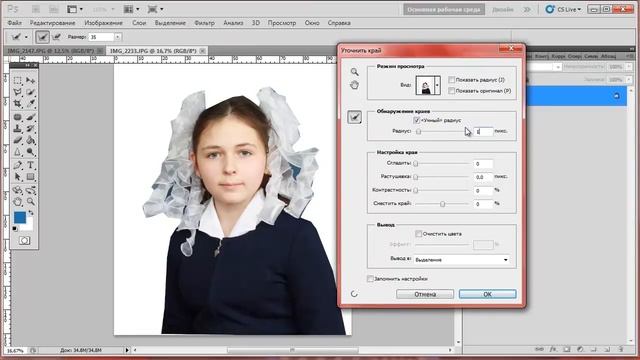This screenshot has height=360, width=640.
Task: Select the Spot Healing Brush tool
Action: click(x=18, y=118)
